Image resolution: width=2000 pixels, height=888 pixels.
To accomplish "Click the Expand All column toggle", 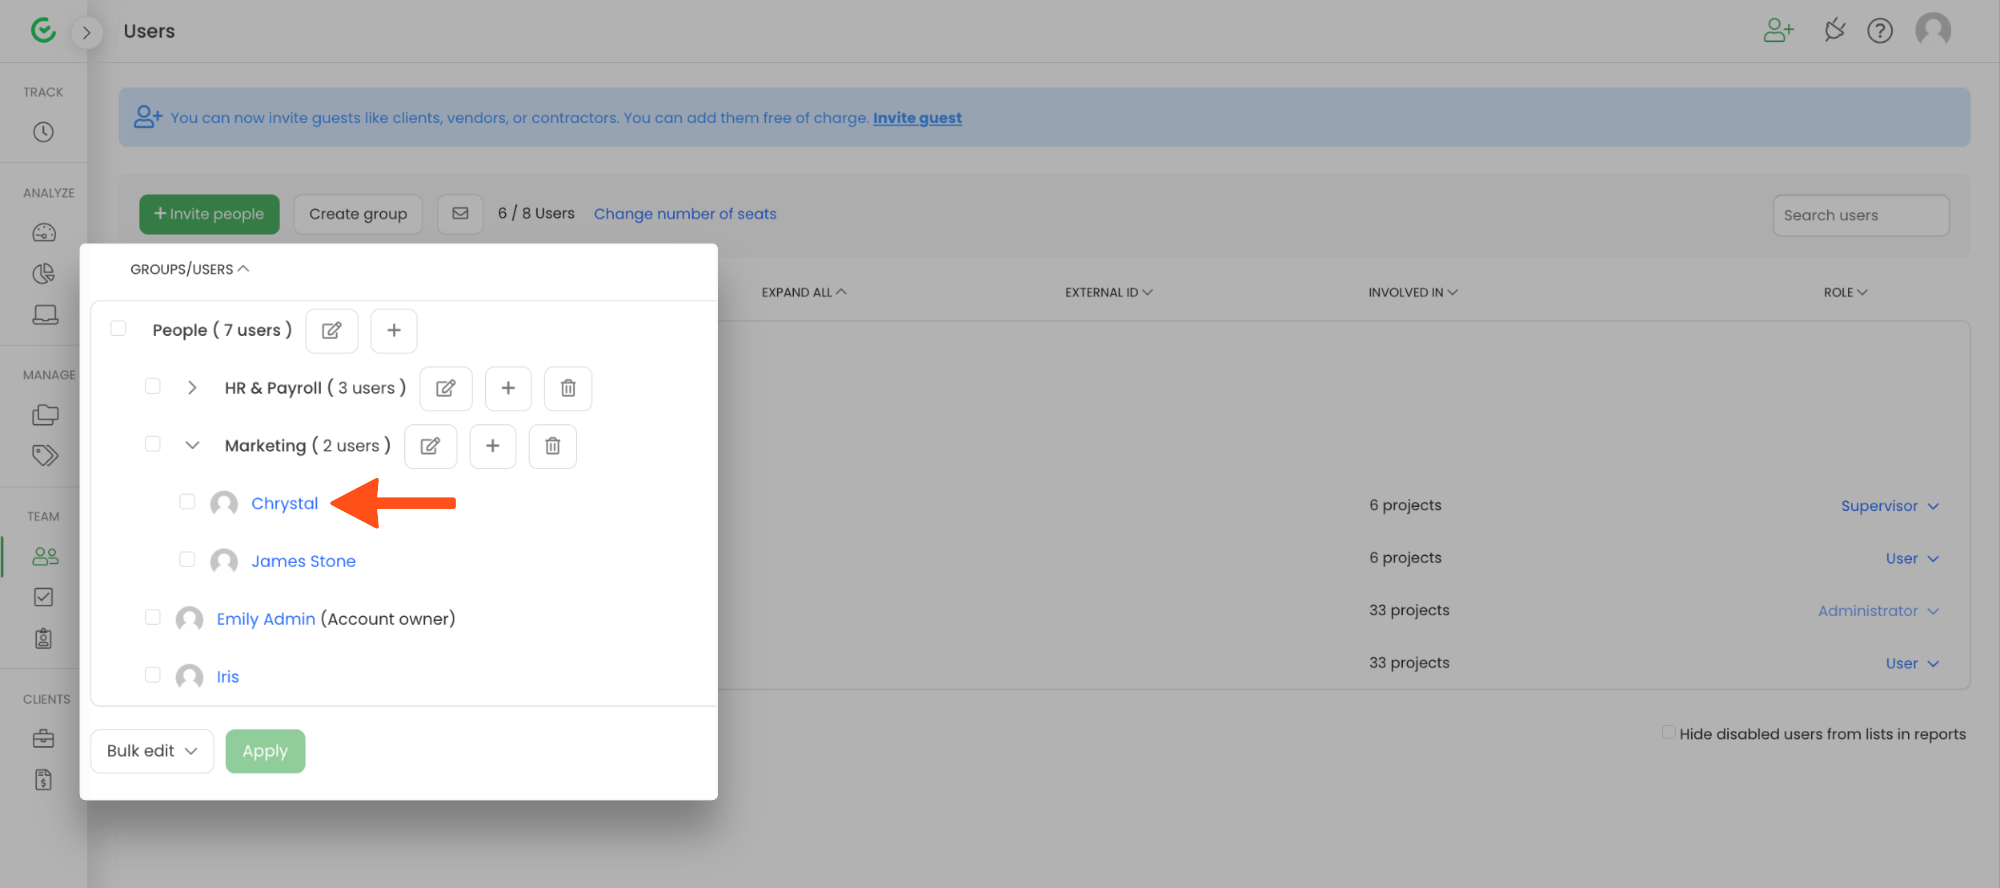I will 804,292.
